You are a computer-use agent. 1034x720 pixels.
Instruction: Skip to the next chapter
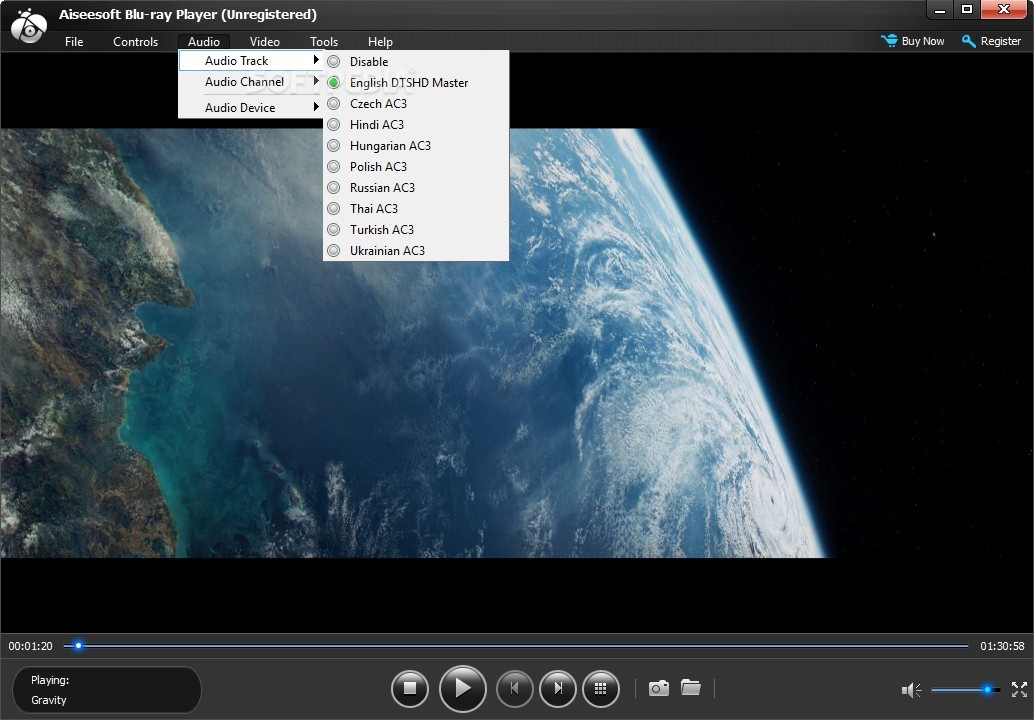(558, 688)
